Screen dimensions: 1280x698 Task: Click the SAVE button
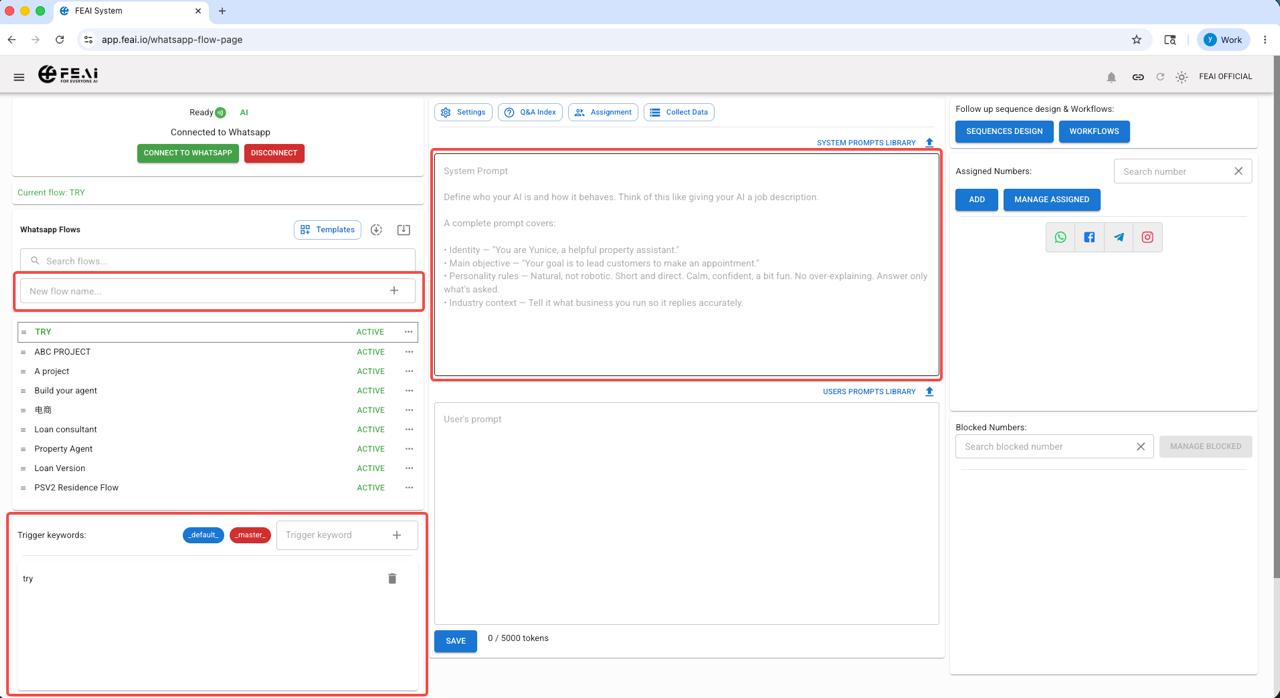pyautogui.click(x=455, y=641)
